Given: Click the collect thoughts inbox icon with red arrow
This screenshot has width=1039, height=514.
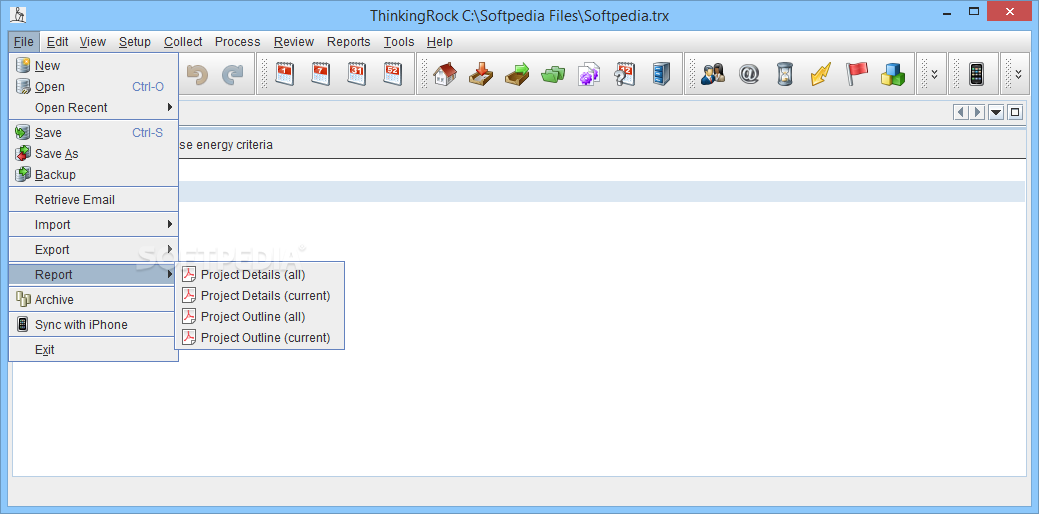Looking at the screenshot, I should pos(481,74).
